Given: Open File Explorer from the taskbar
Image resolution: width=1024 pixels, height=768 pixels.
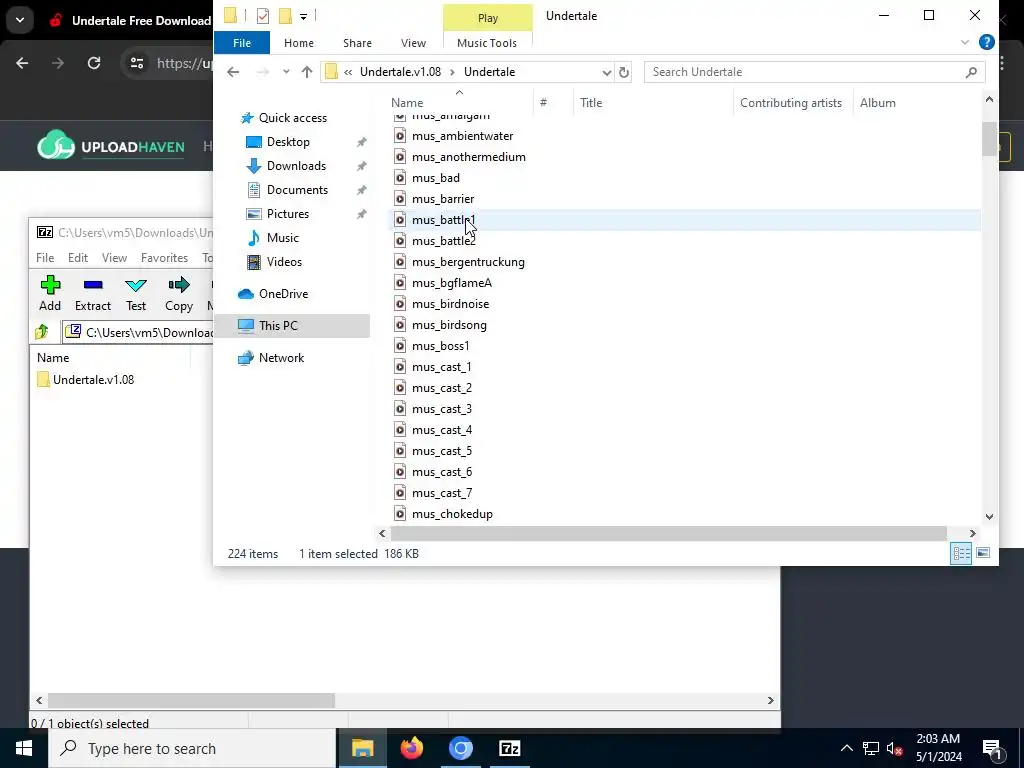Looking at the screenshot, I should (362, 748).
